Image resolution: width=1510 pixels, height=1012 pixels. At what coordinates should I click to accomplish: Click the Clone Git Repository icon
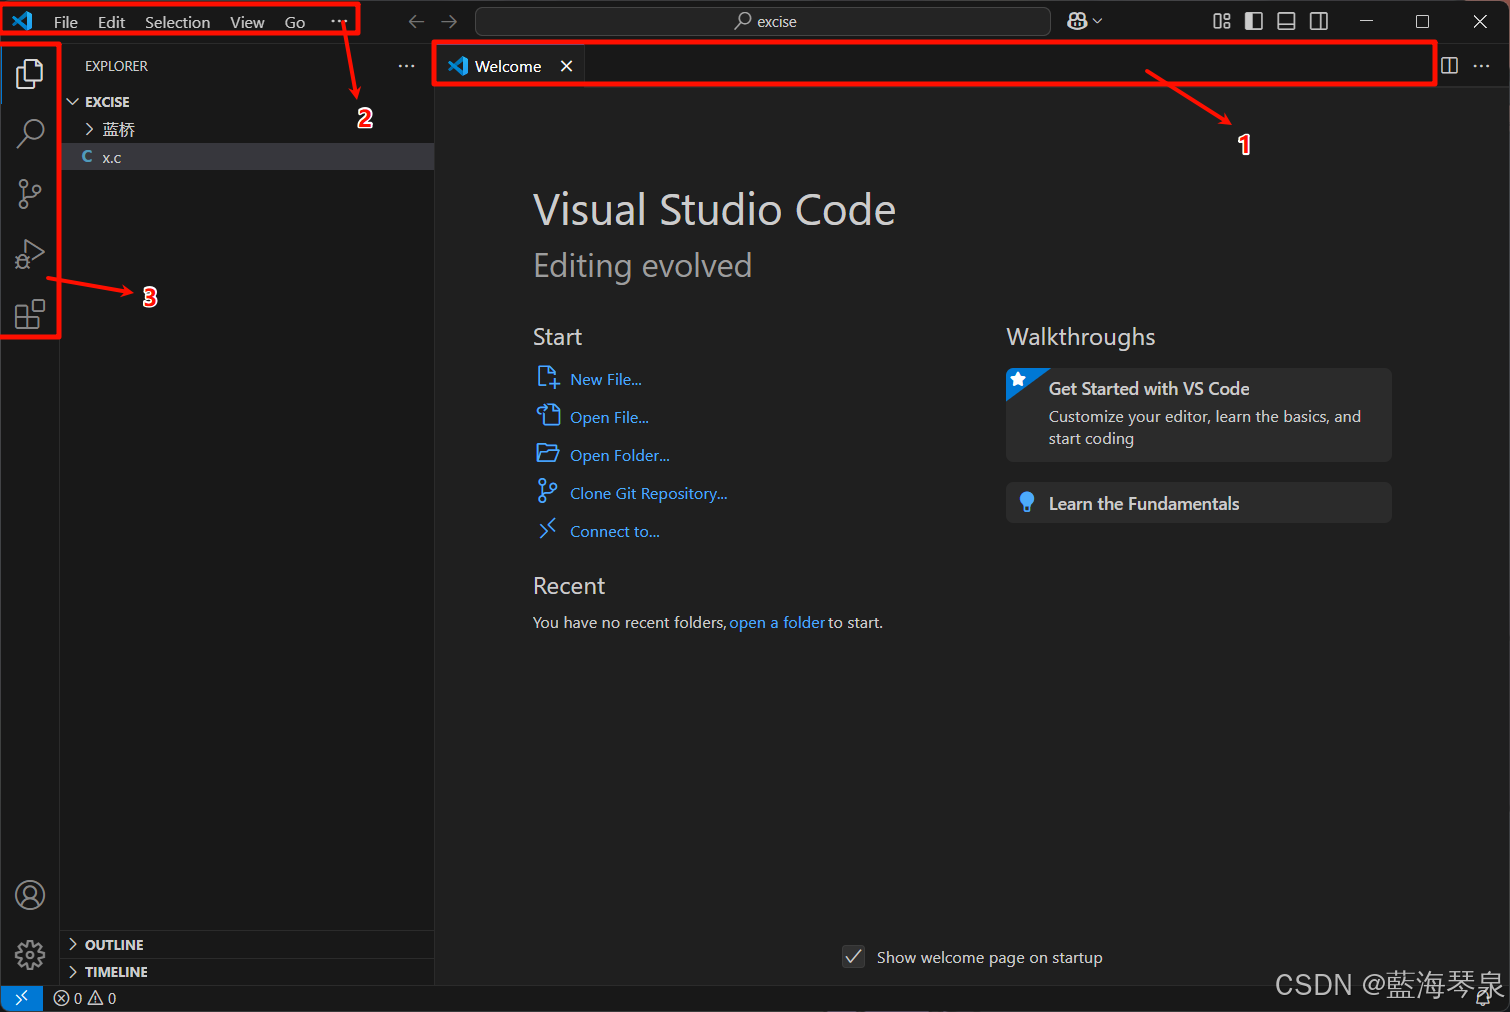[x=547, y=491]
